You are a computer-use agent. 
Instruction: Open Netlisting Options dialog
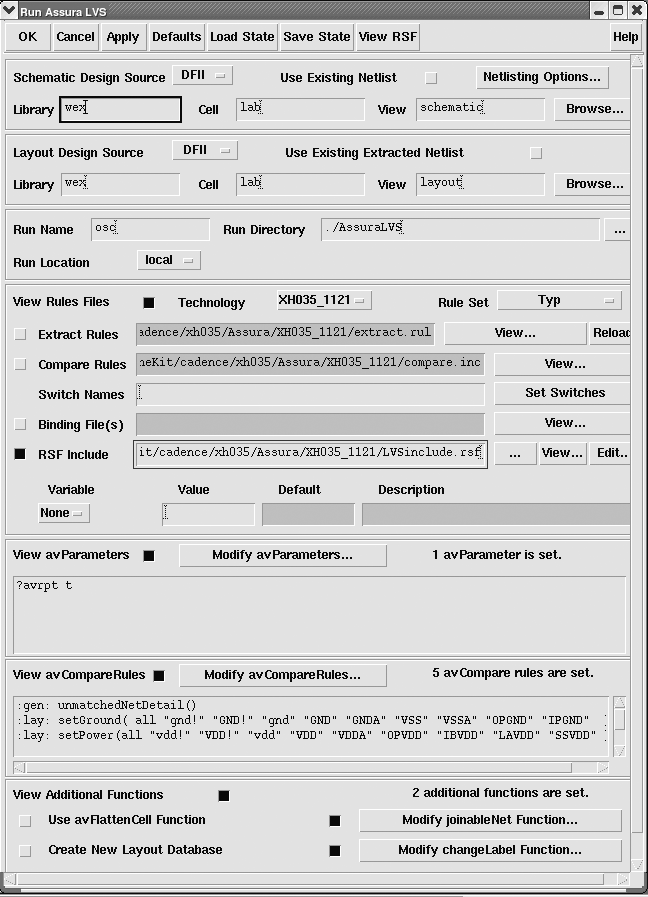542,77
